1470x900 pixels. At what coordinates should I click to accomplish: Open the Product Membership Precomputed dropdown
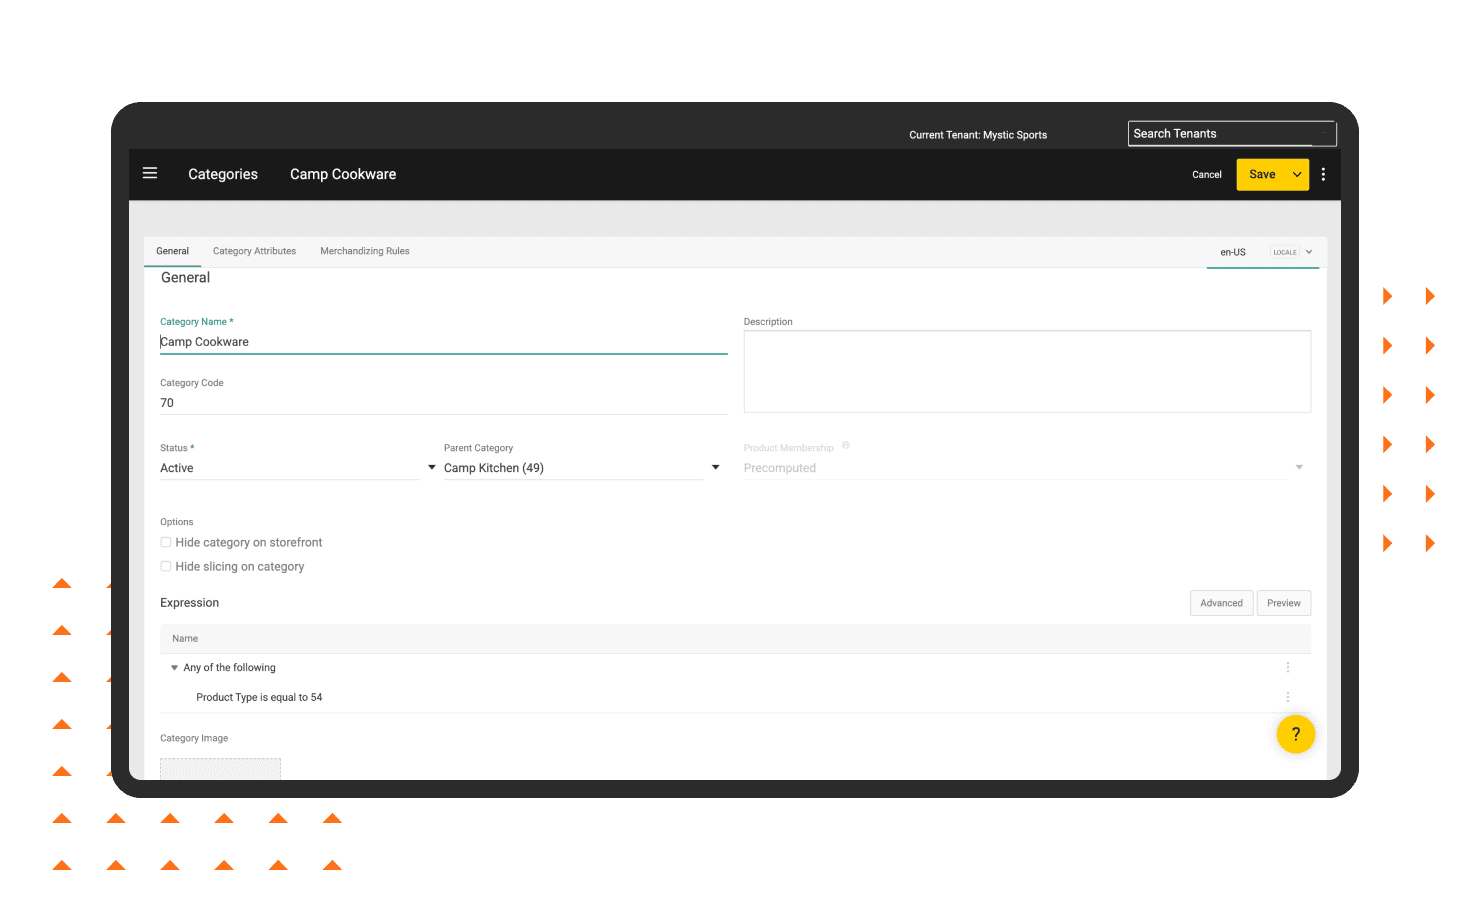1024,468
